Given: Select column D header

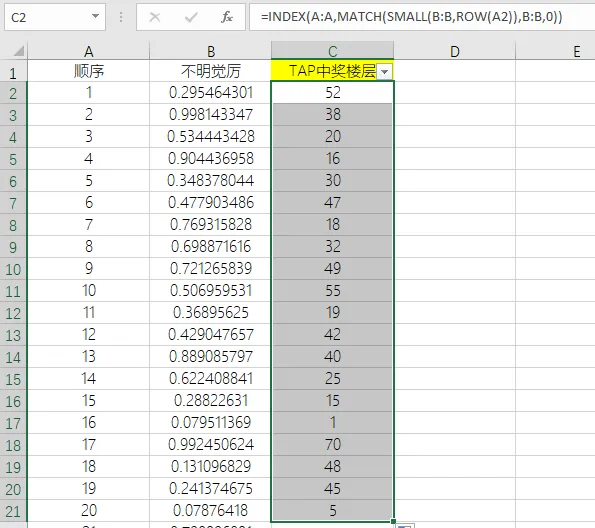Looking at the screenshot, I should click(455, 51).
